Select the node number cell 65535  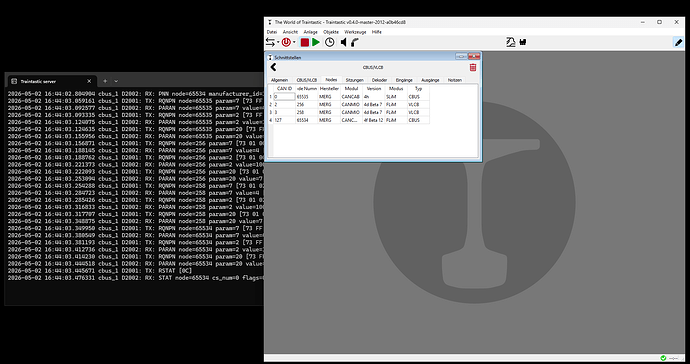coord(307,96)
